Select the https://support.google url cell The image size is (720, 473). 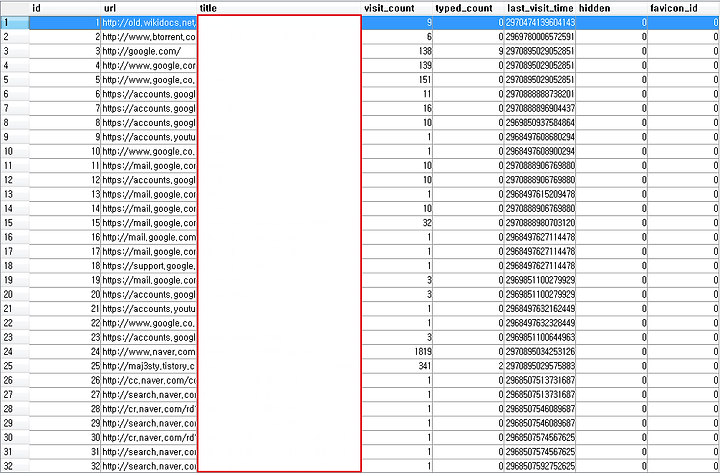pos(148,266)
